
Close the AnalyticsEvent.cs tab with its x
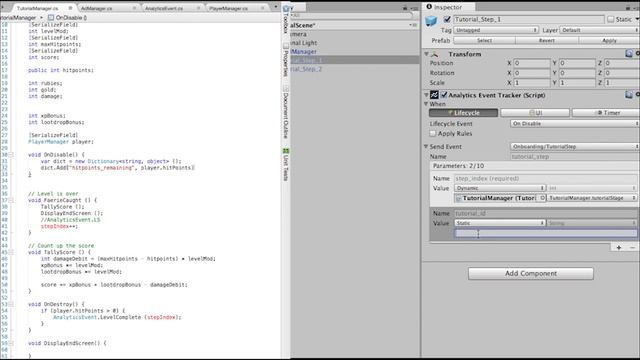[x=198, y=8]
